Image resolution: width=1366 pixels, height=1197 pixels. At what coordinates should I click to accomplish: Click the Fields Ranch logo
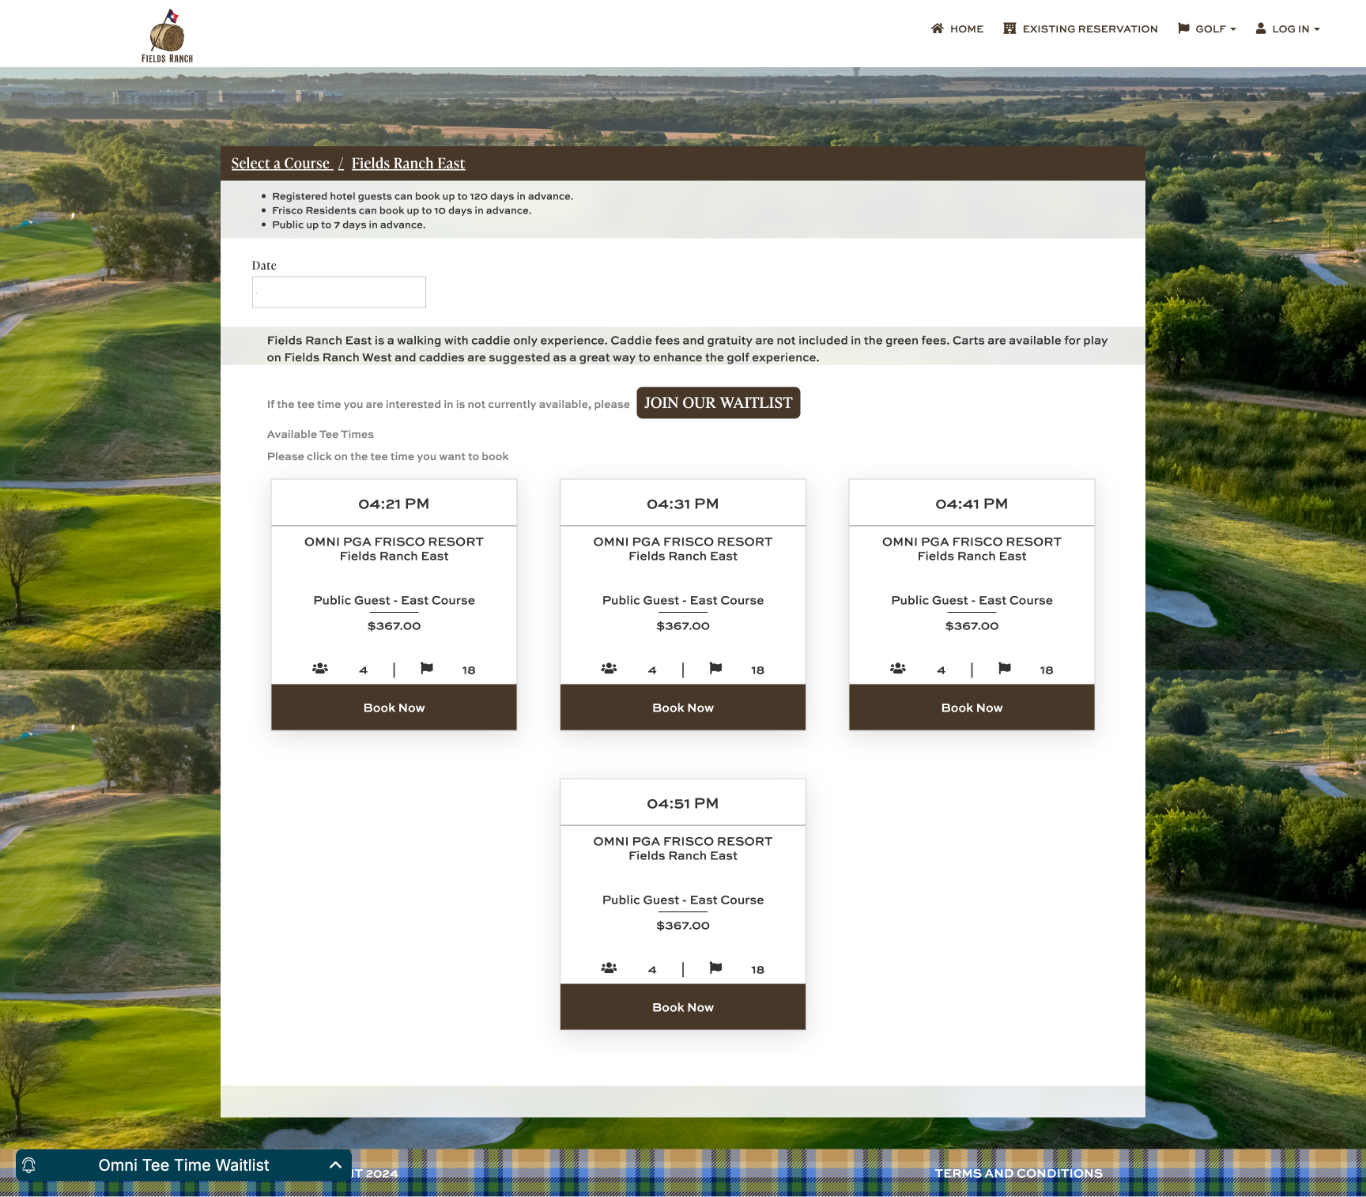(x=167, y=36)
